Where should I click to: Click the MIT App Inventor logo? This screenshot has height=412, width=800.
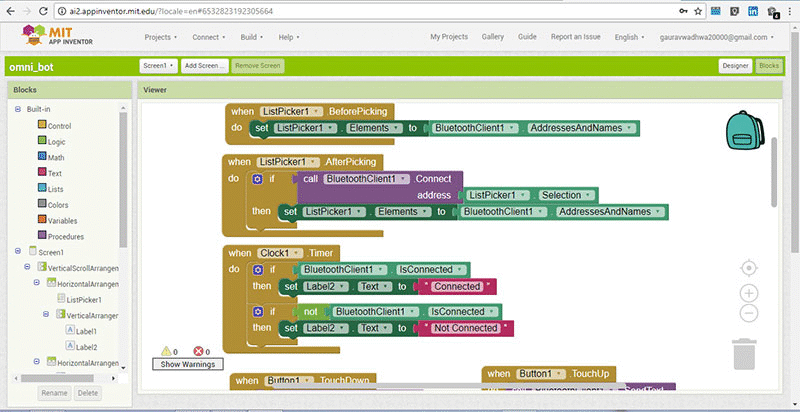pos(57,35)
